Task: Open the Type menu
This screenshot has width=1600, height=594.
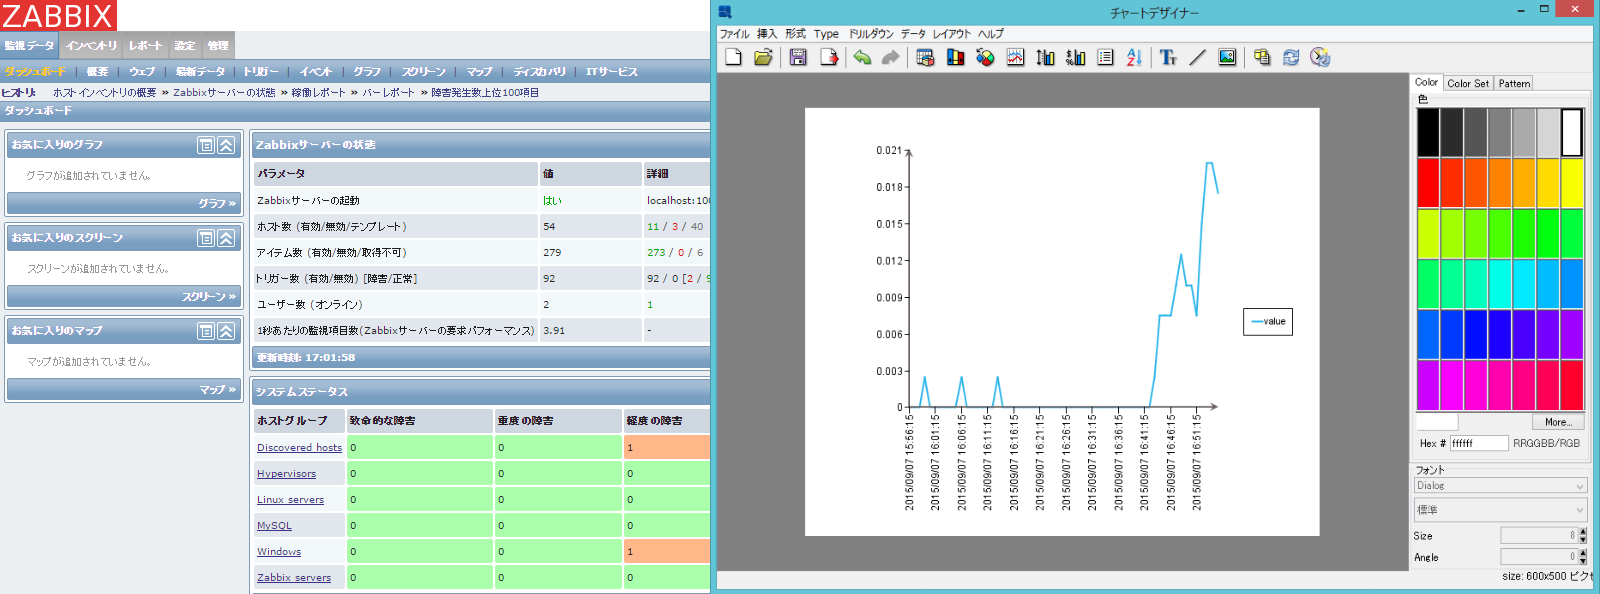Action: [826, 34]
